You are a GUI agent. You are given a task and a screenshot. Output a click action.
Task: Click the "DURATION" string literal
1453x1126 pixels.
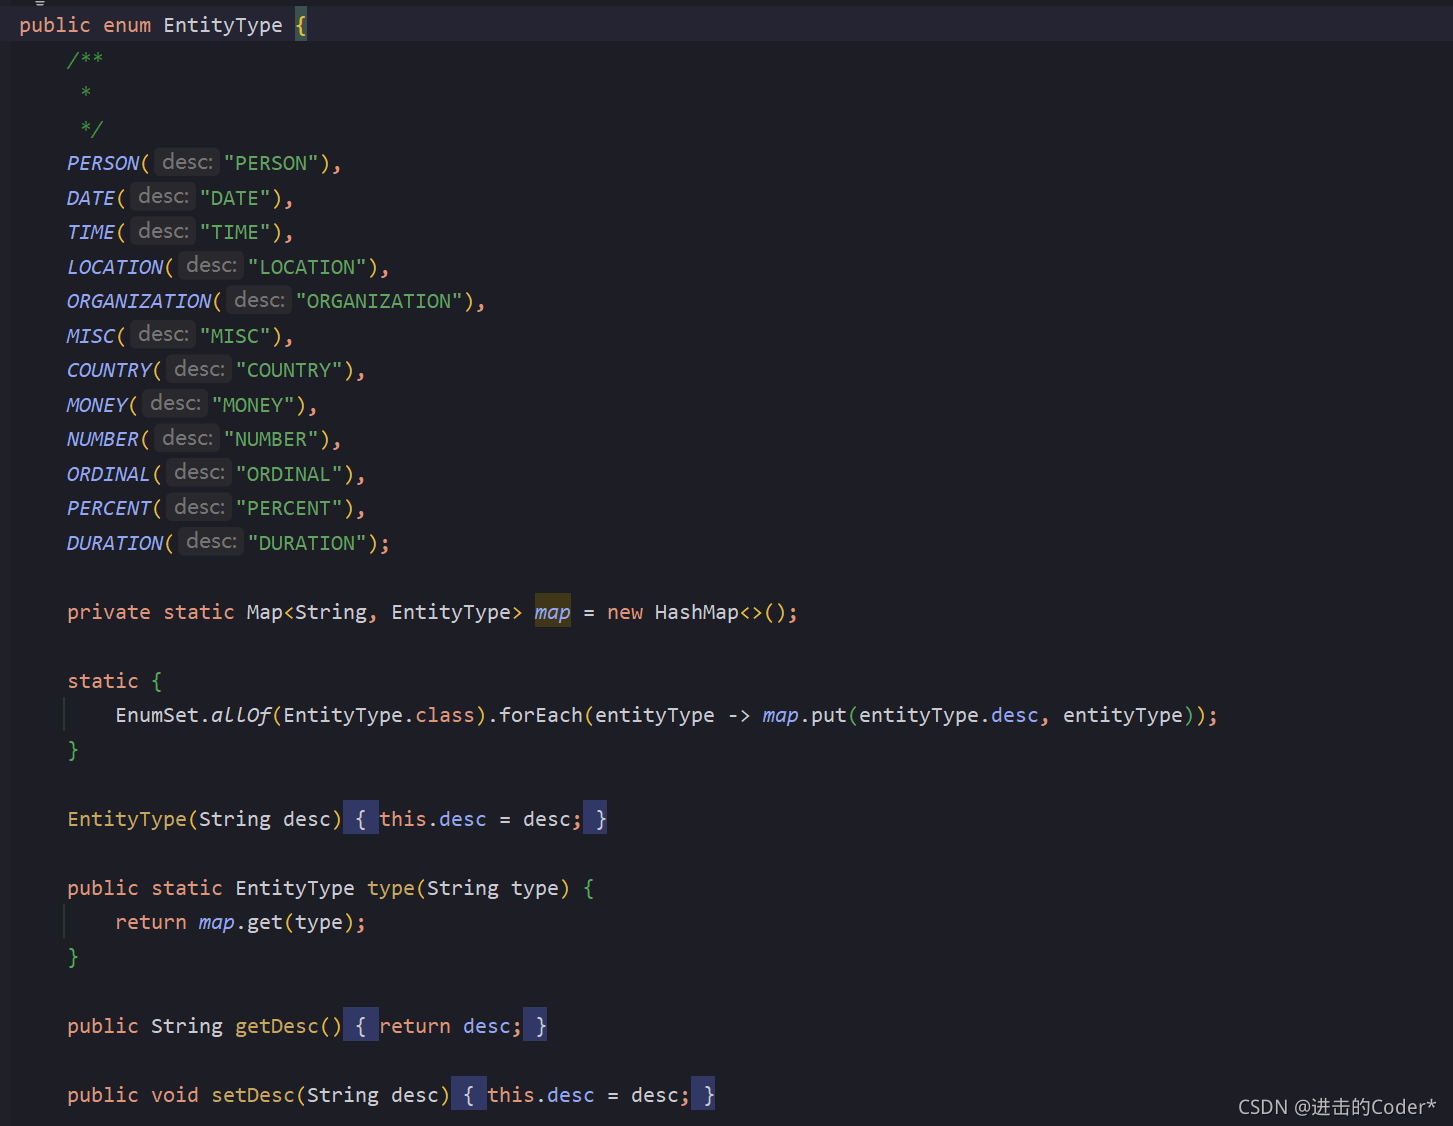coord(307,543)
